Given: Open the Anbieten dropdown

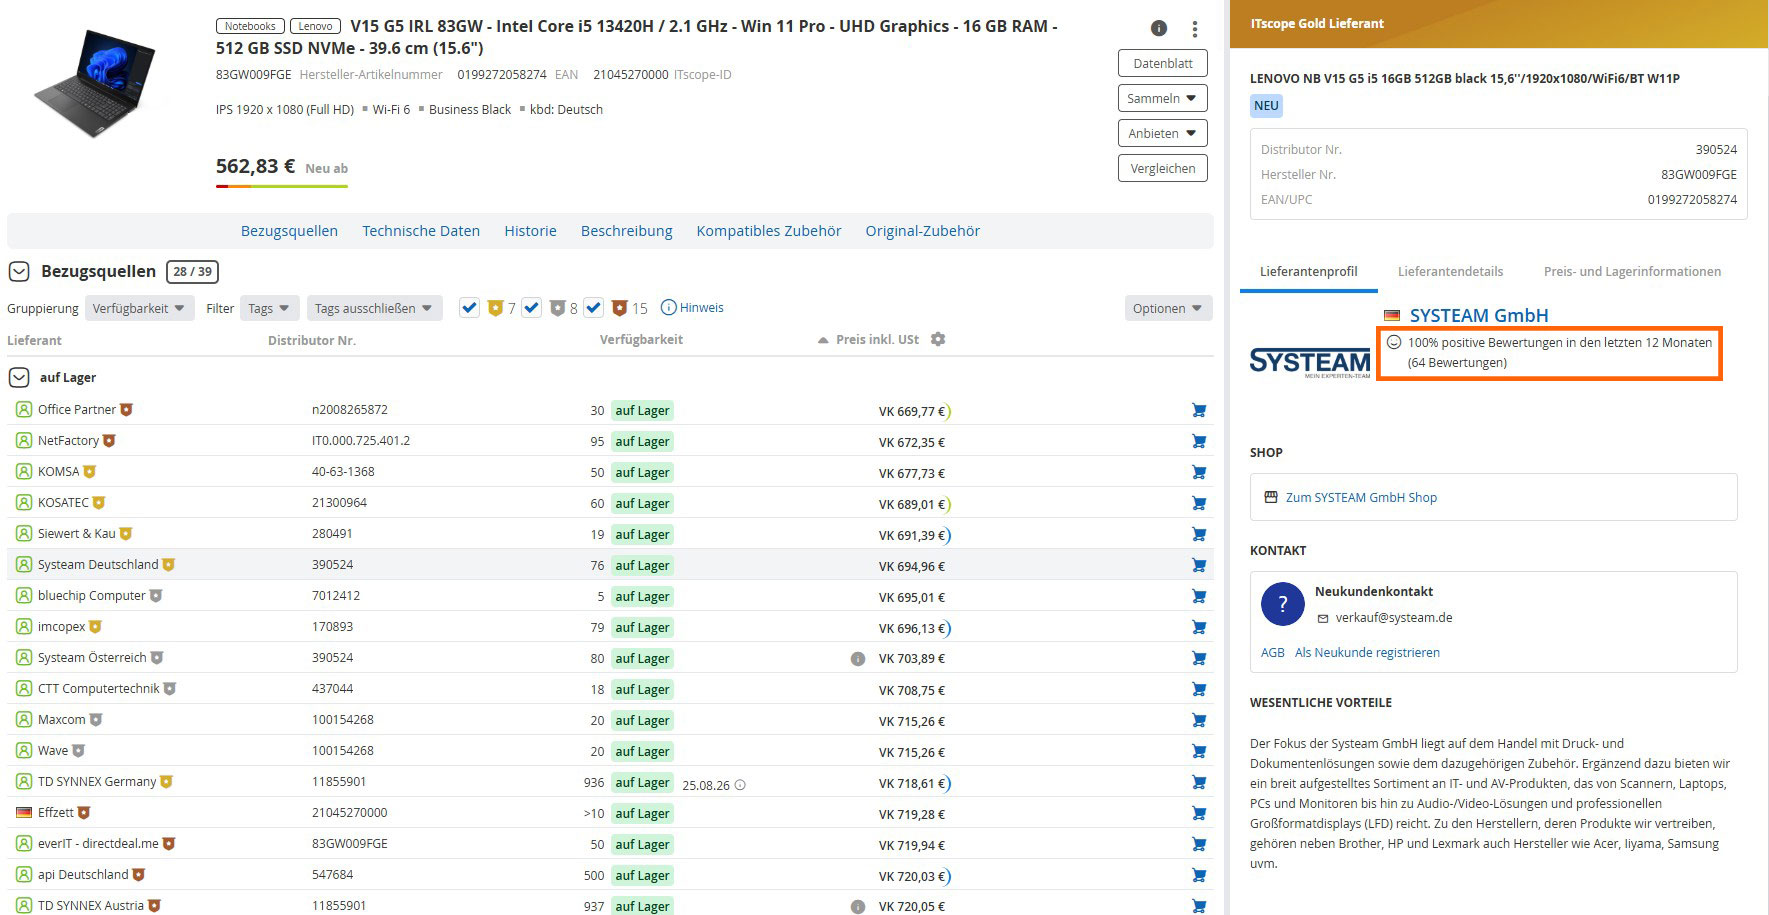Looking at the screenshot, I should (x=1162, y=133).
